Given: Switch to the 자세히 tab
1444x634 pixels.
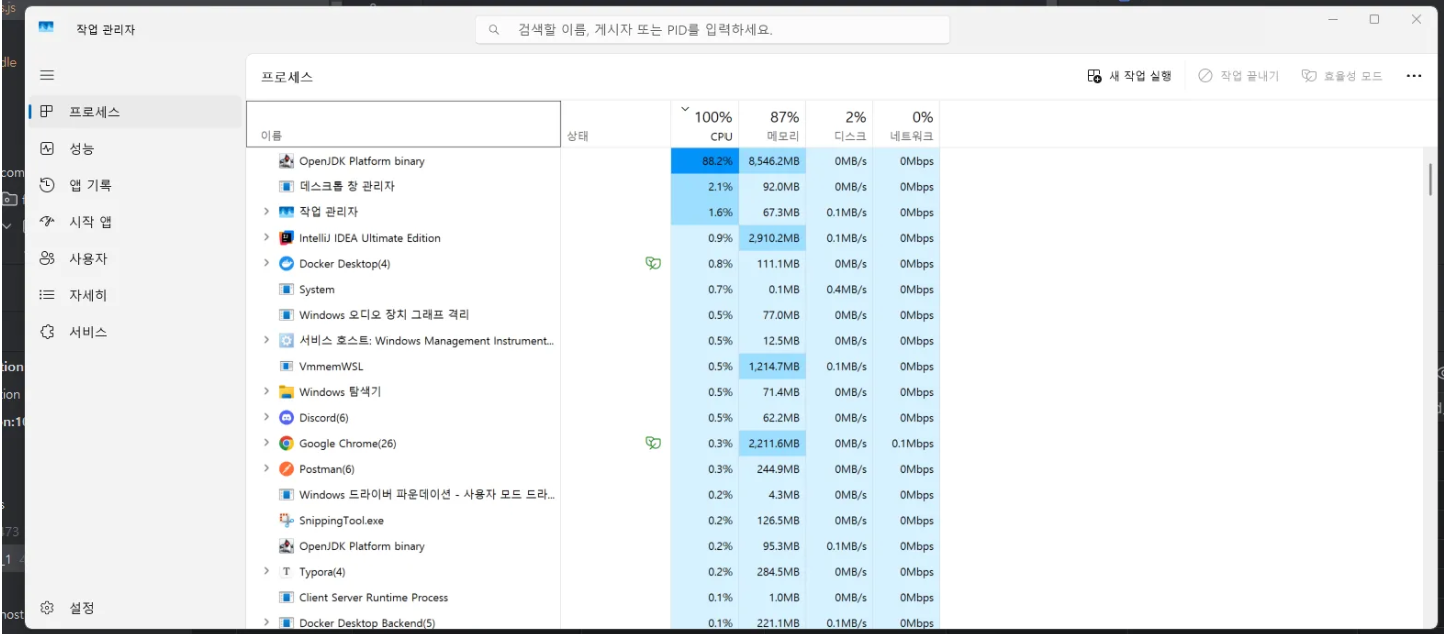Looking at the screenshot, I should coord(135,295).
